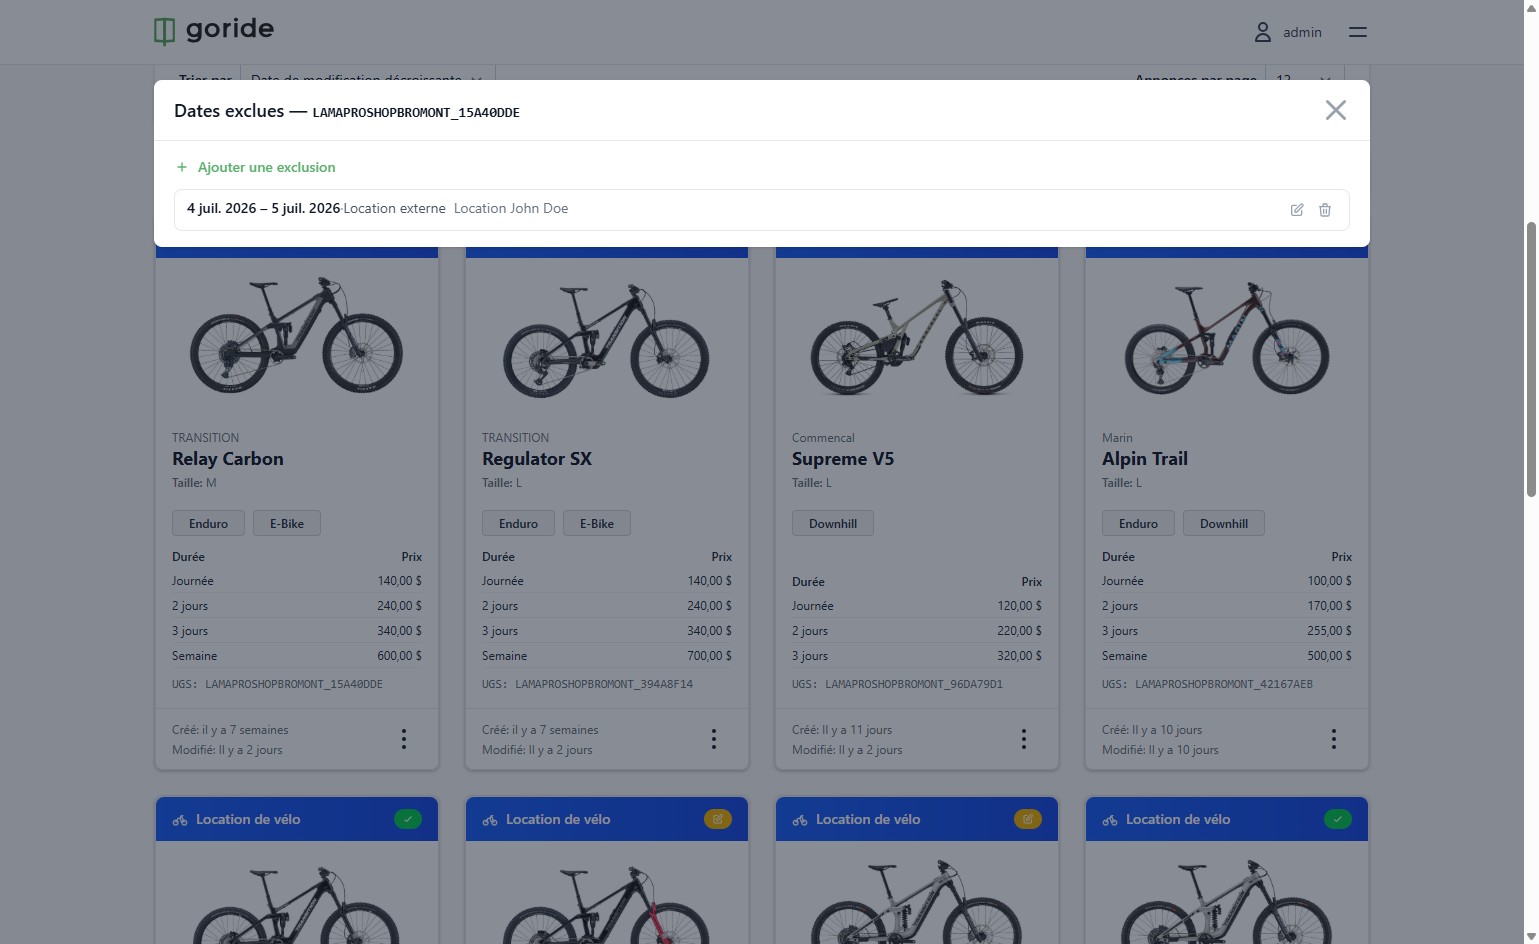Click the Regulator SX title

[537, 459]
